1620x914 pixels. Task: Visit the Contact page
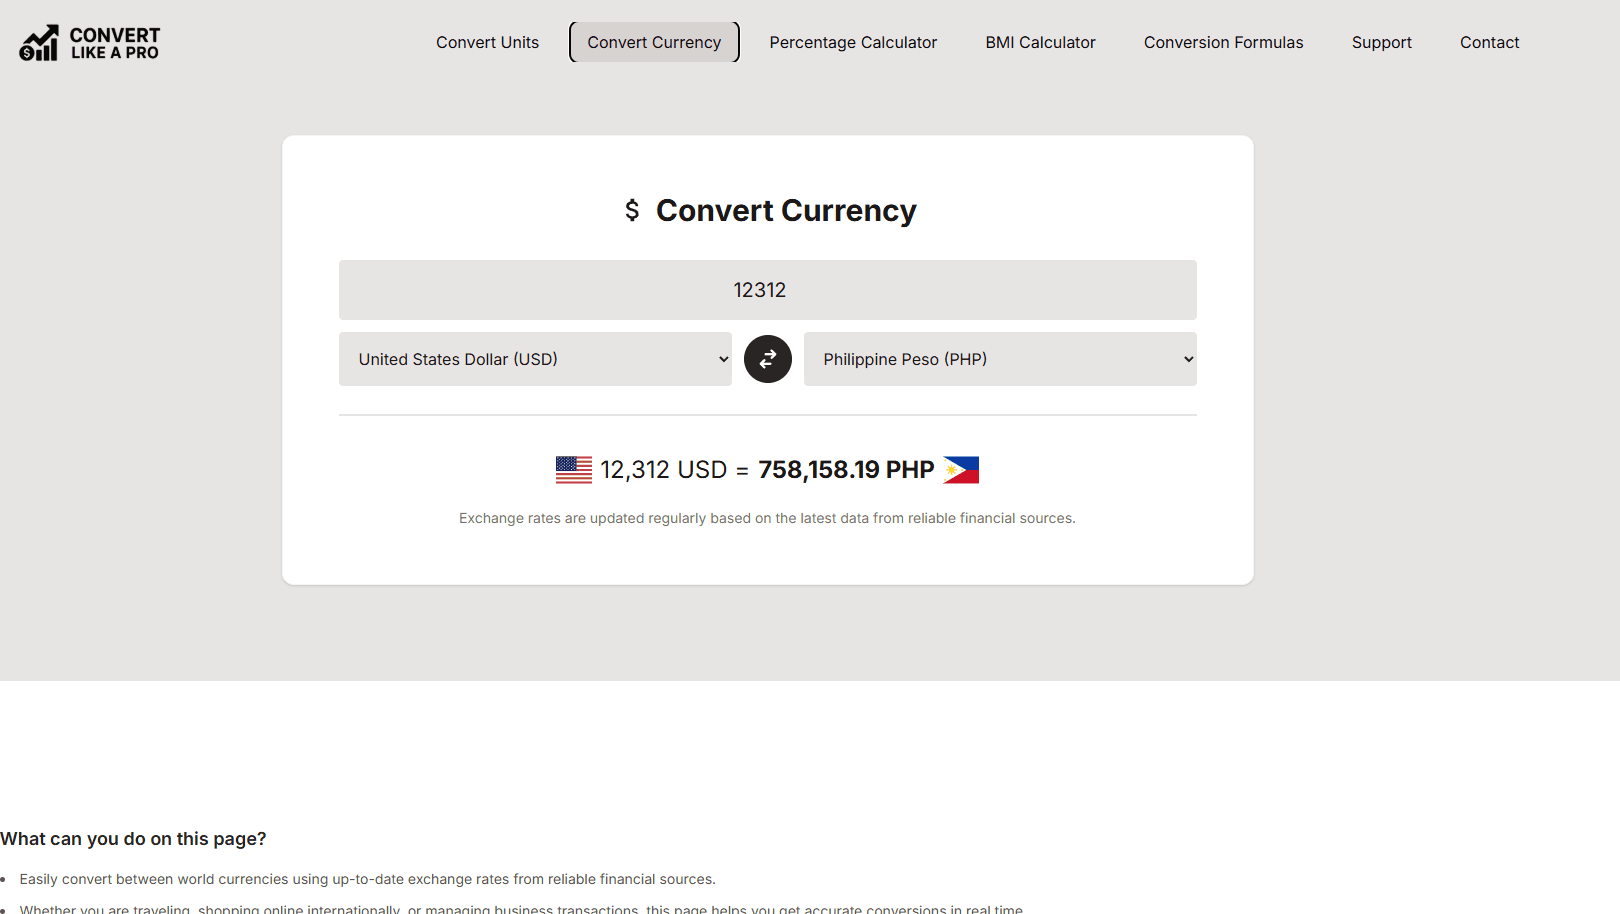click(x=1489, y=42)
